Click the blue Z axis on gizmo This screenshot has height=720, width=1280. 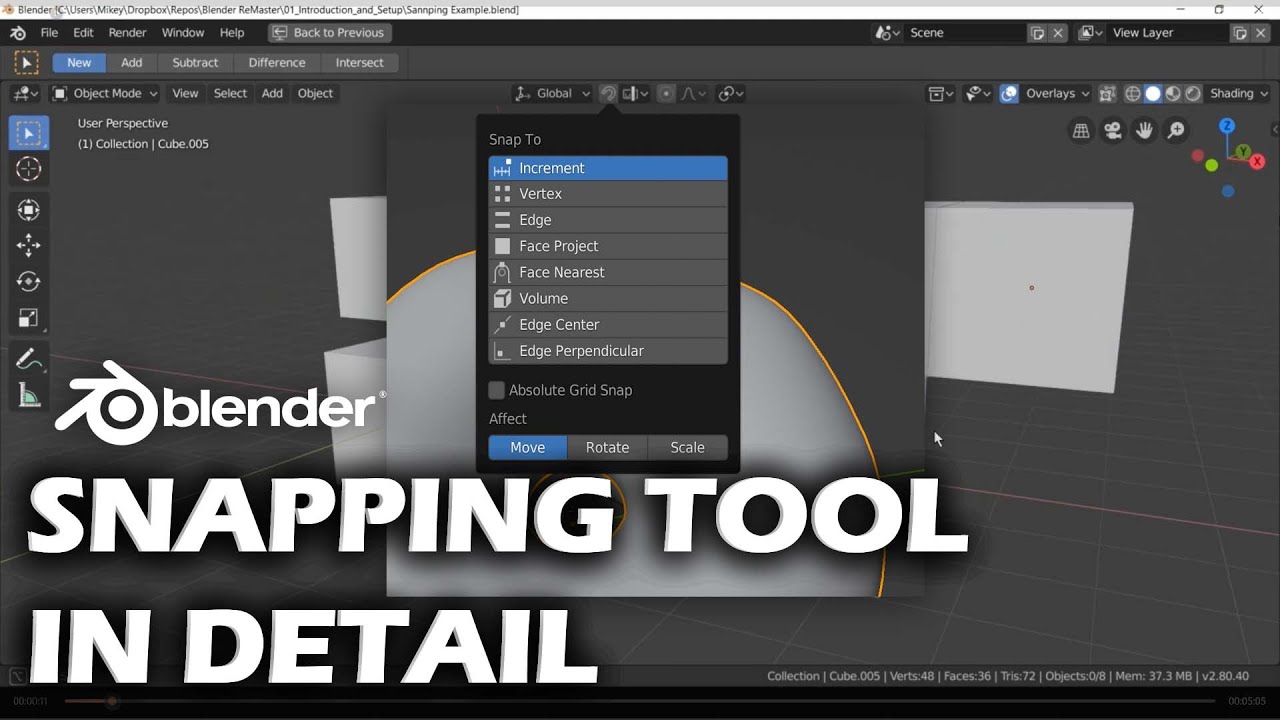point(1227,126)
